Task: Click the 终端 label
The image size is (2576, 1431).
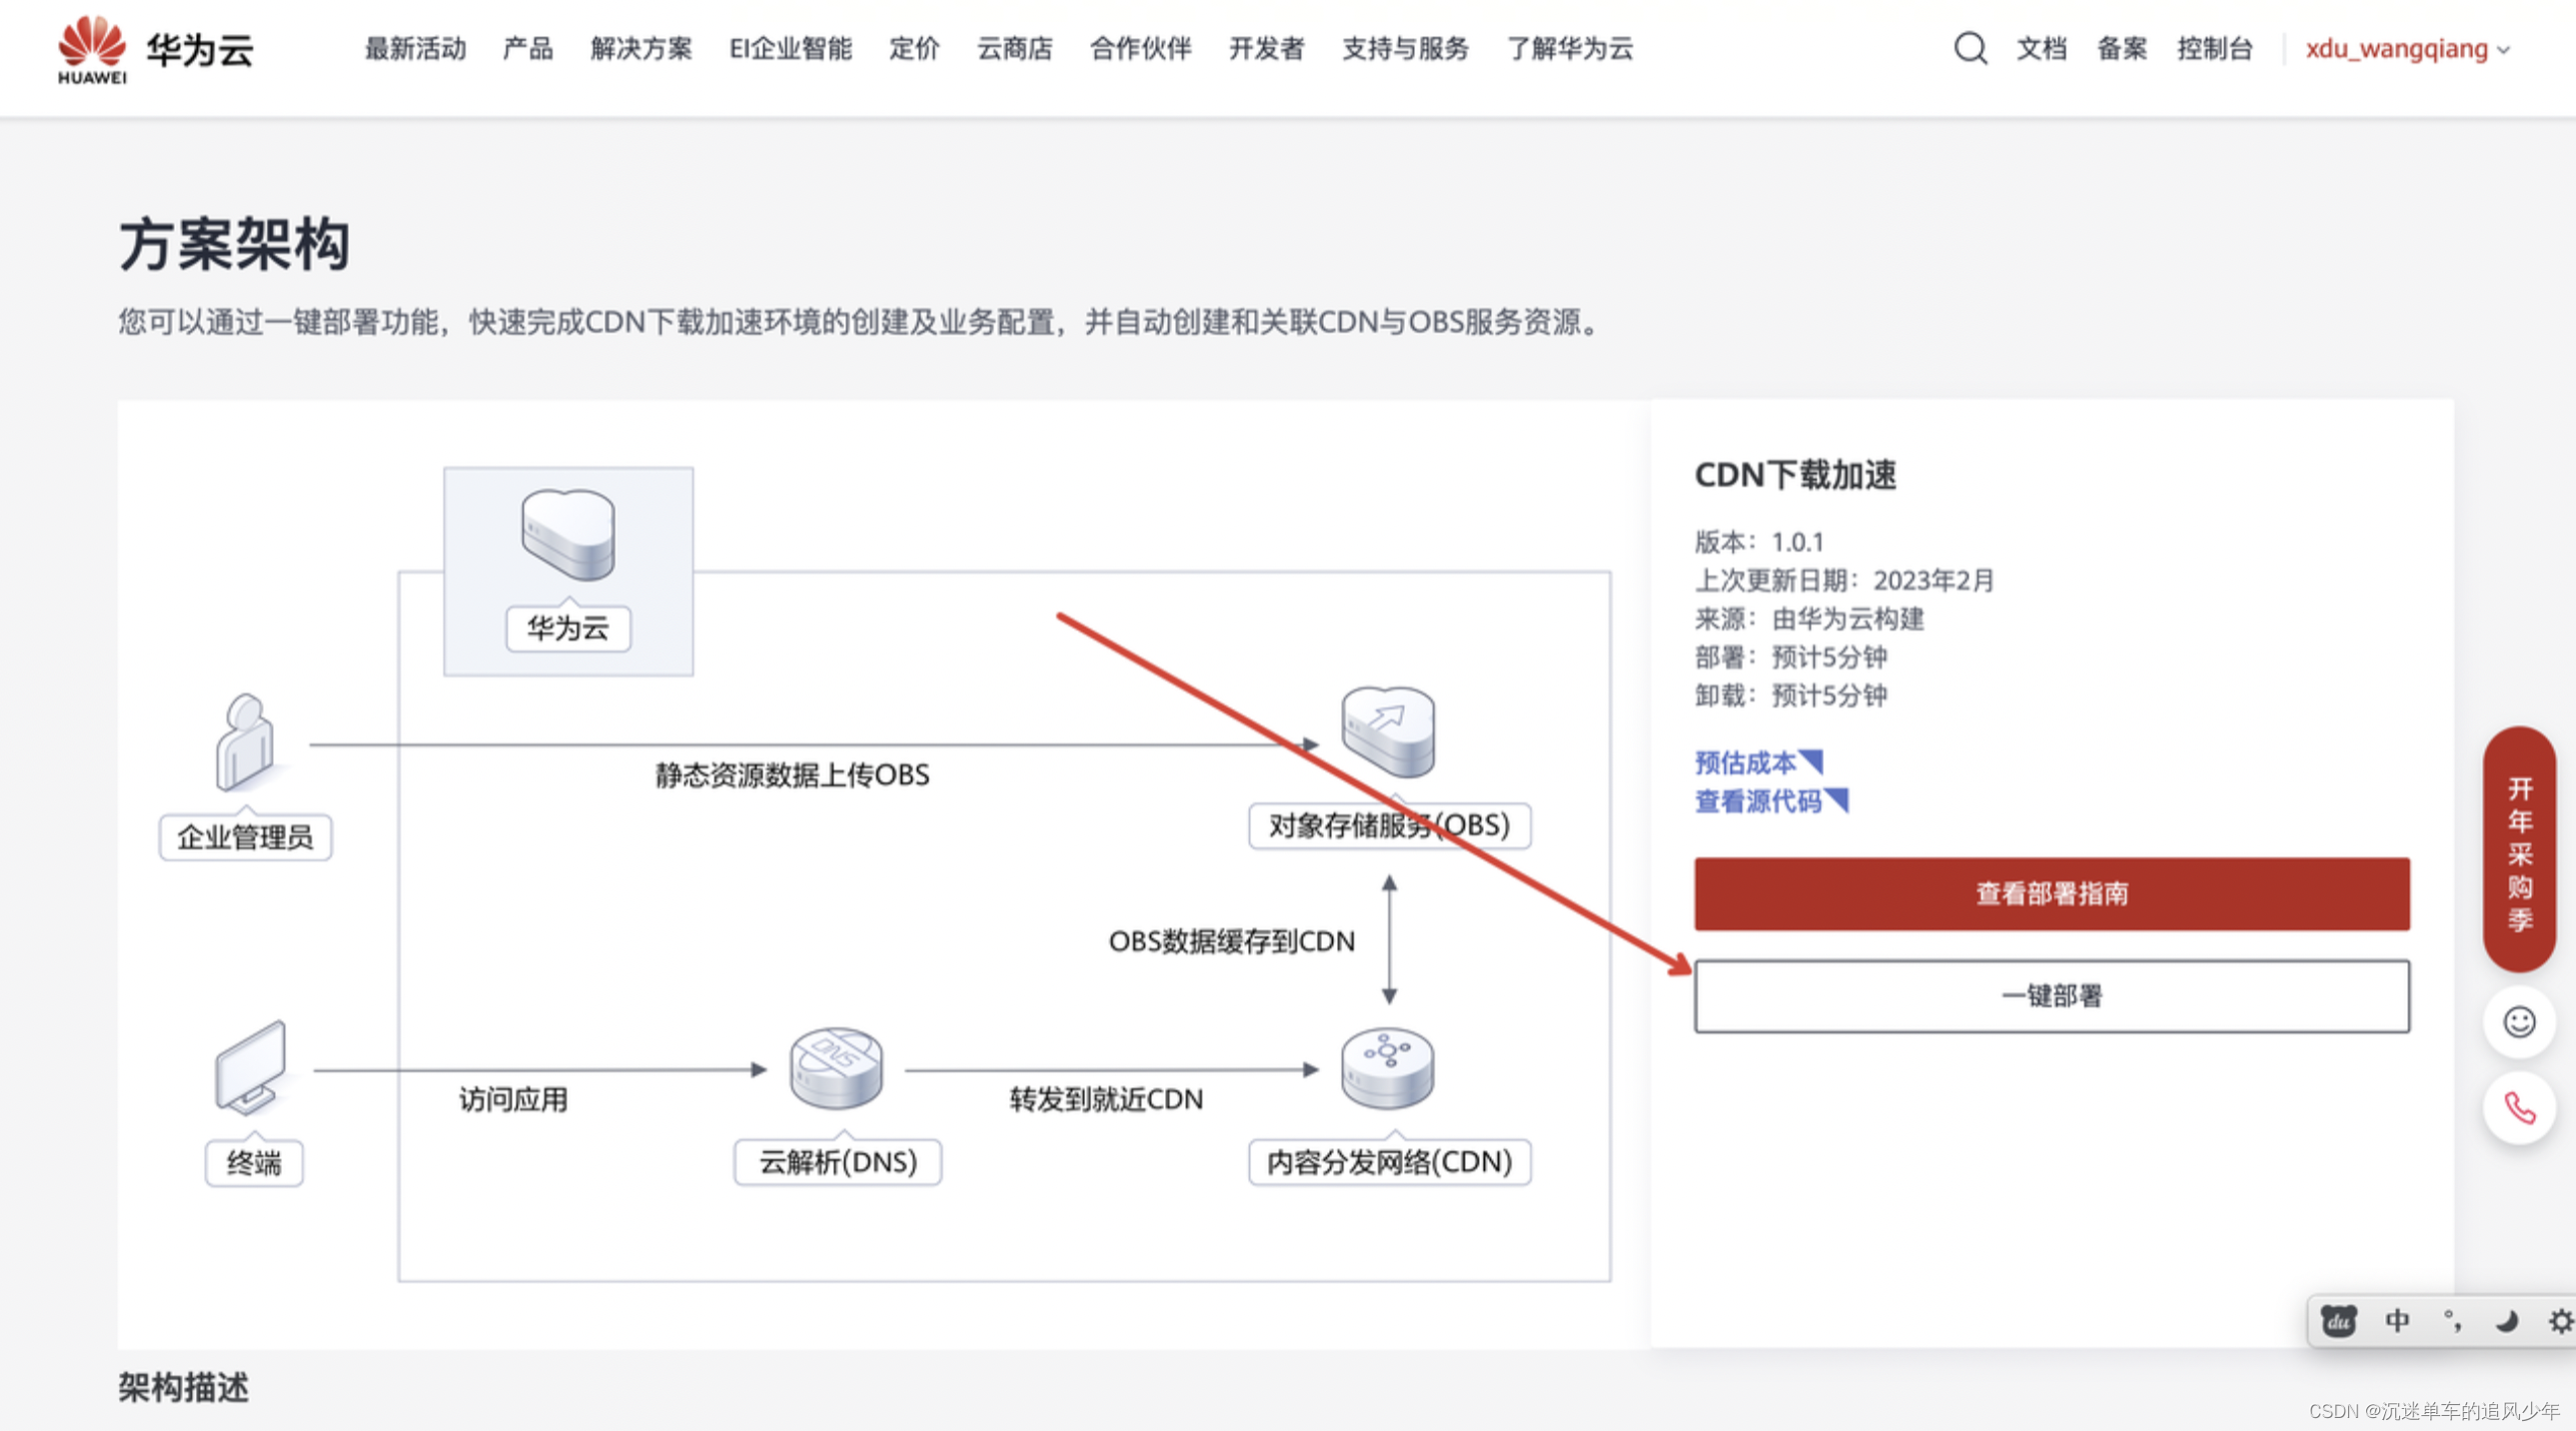Action: pyautogui.click(x=253, y=1163)
